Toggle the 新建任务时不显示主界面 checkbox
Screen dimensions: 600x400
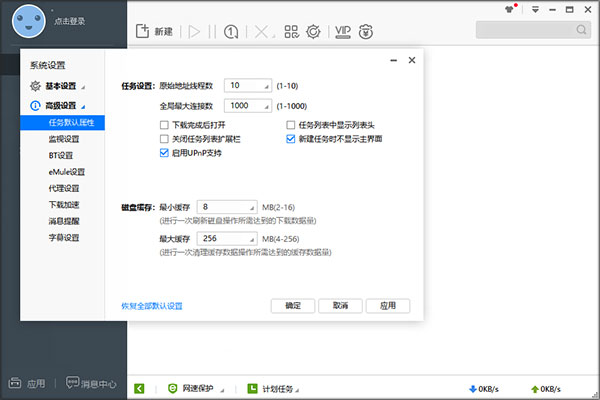coord(291,139)
